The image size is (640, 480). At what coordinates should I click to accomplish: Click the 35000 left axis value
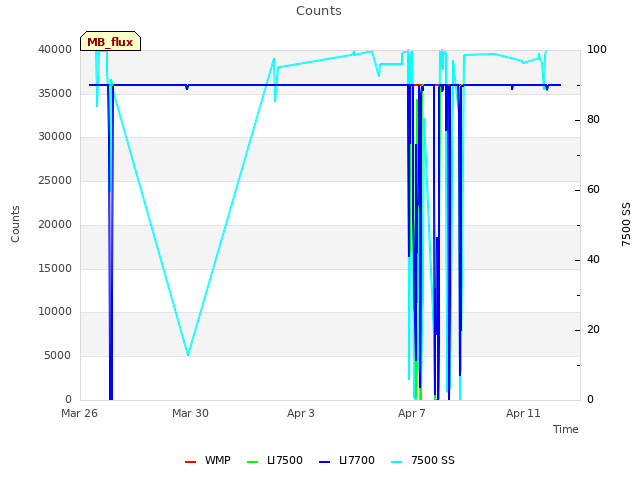coord(55,93)
